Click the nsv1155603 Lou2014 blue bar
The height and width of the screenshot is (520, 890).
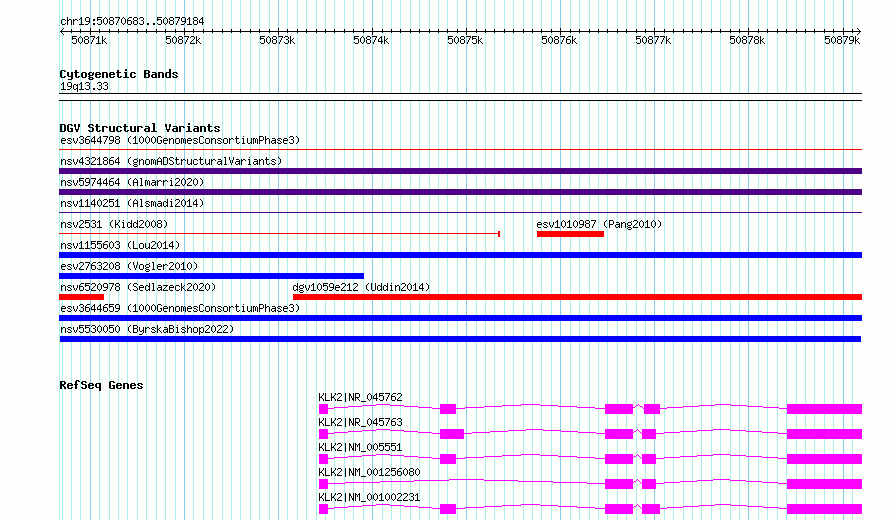(460, 255)
